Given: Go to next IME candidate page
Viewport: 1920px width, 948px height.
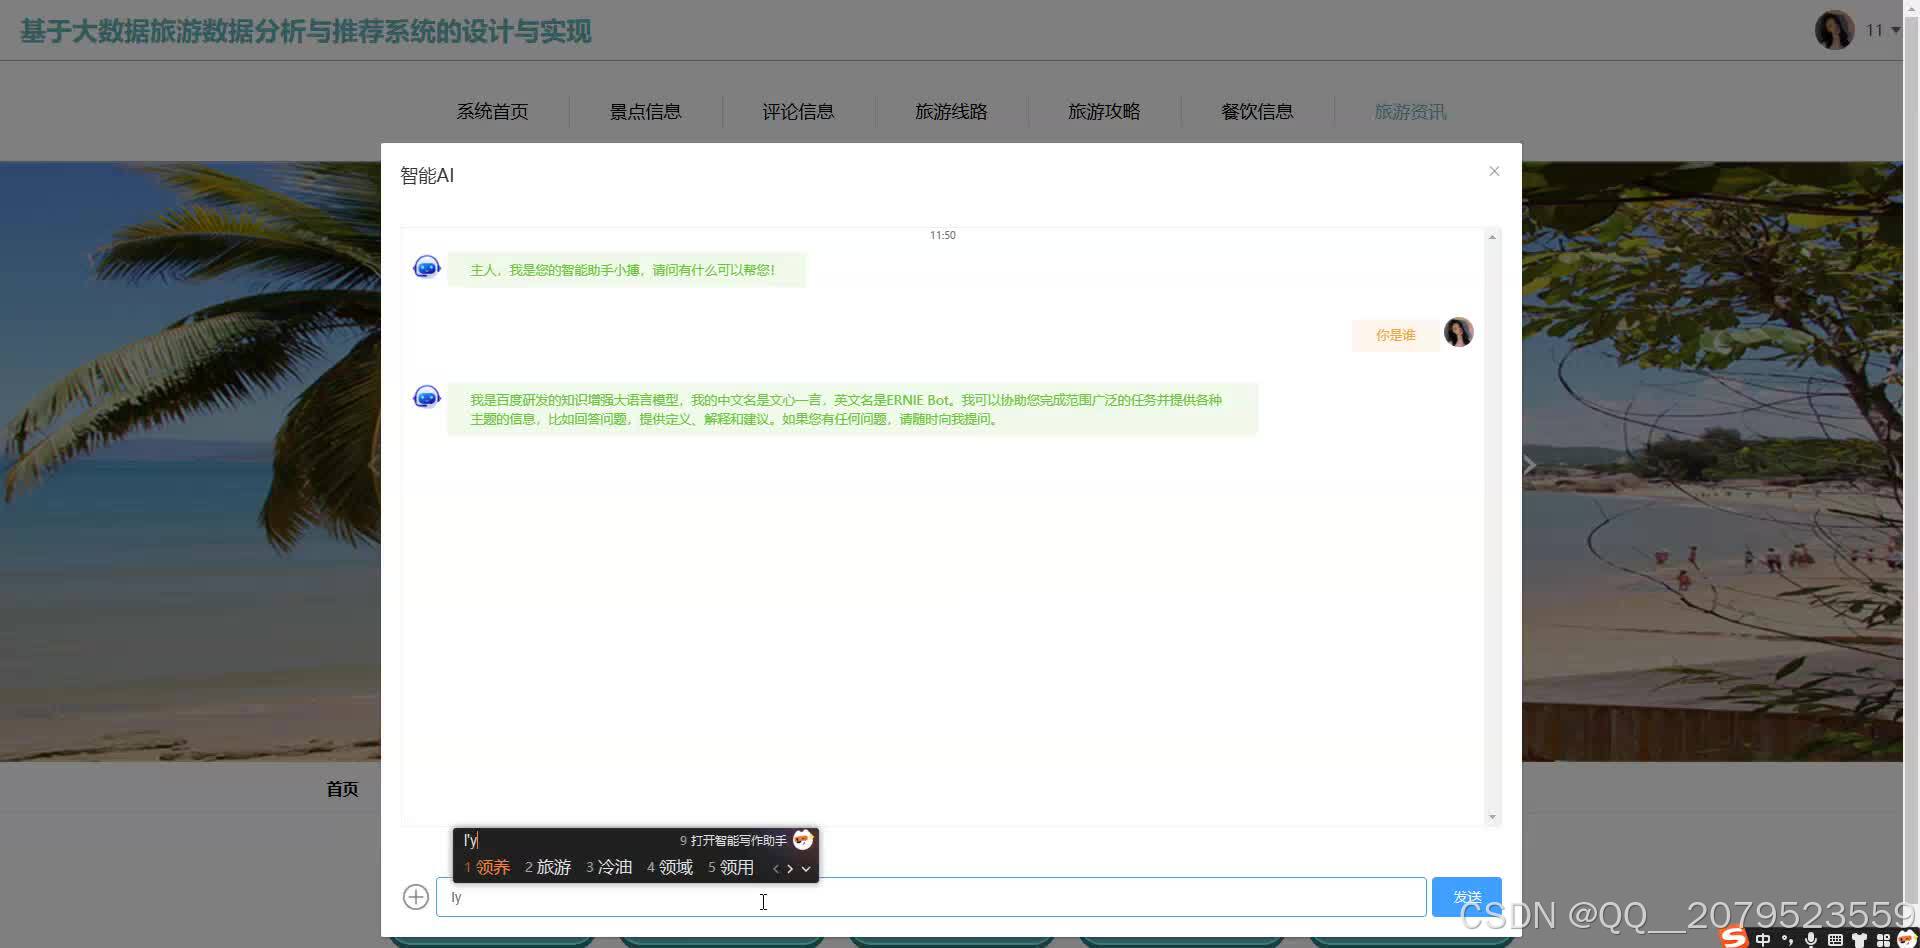Looking at the screenshot, I should 790,869.
